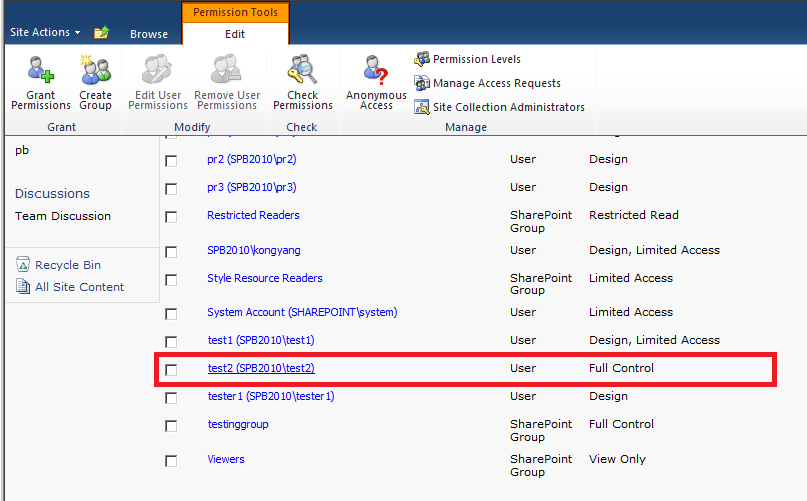Click the Edit User Permissions icon
Screen dimensions: 807x501
[157, 70]
